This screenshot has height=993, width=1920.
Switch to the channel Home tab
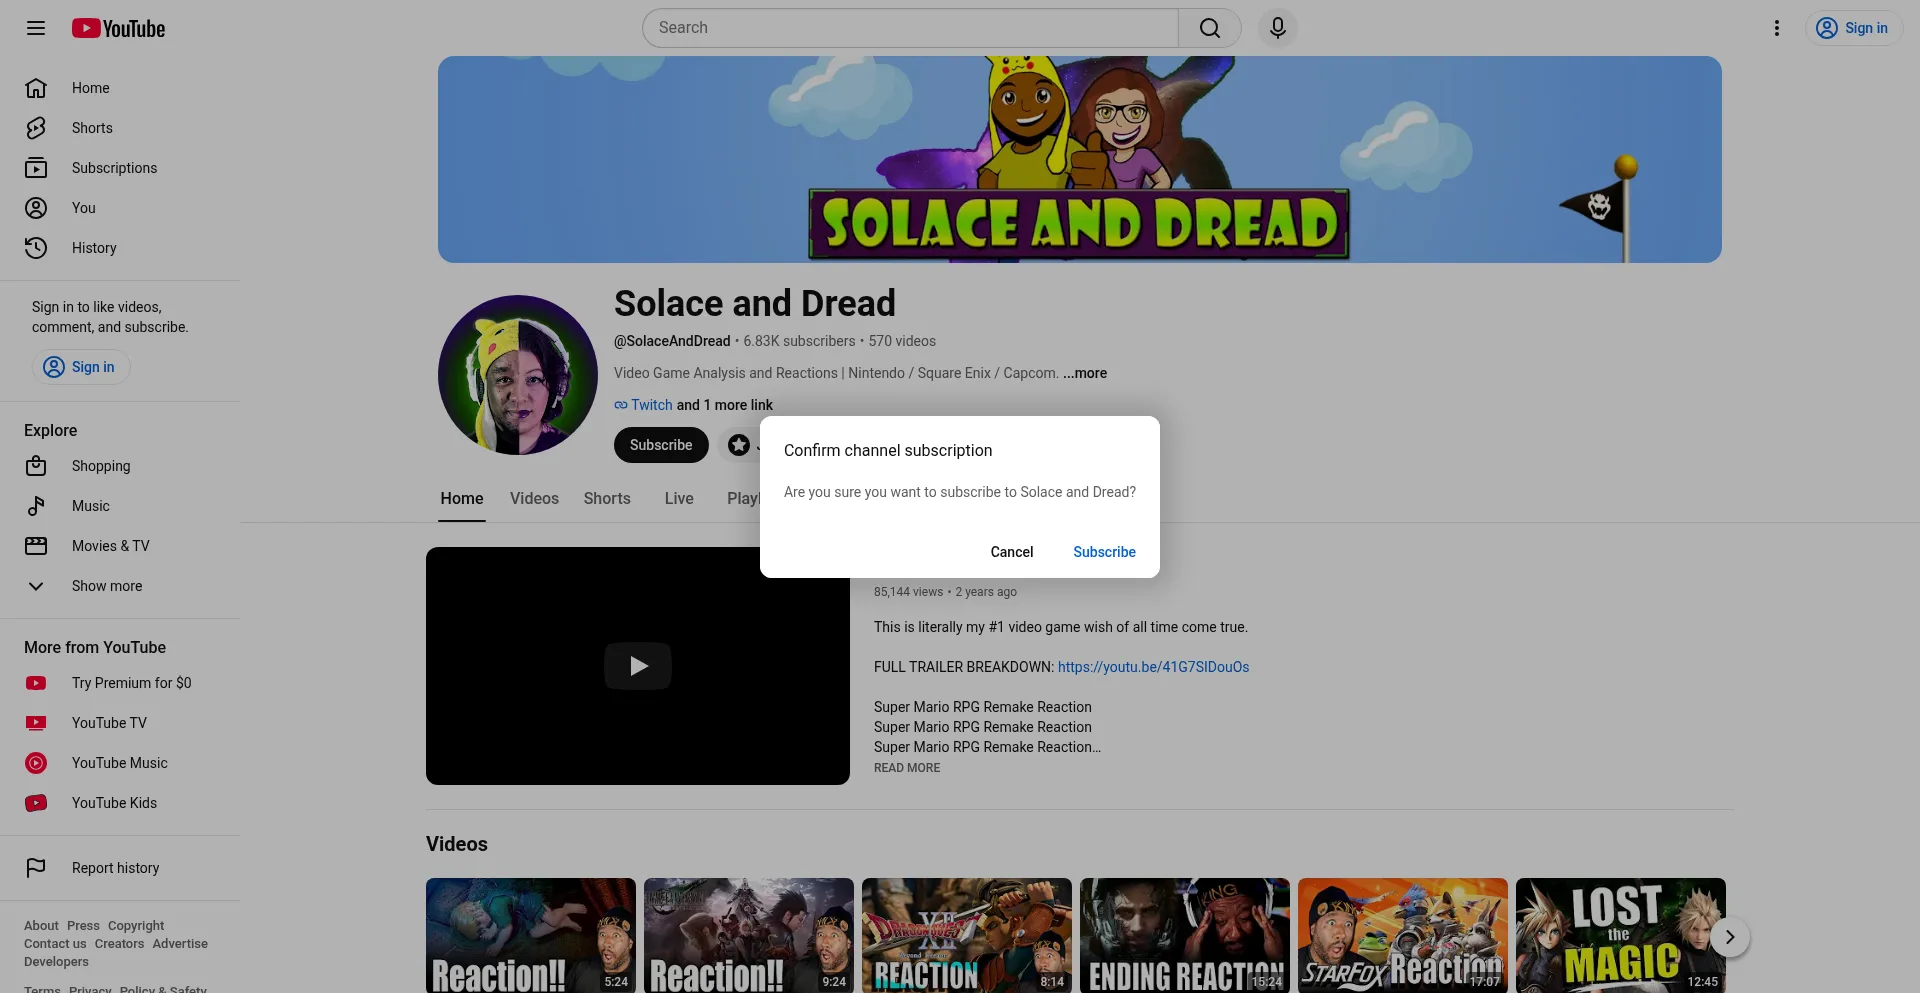(462, 499)
